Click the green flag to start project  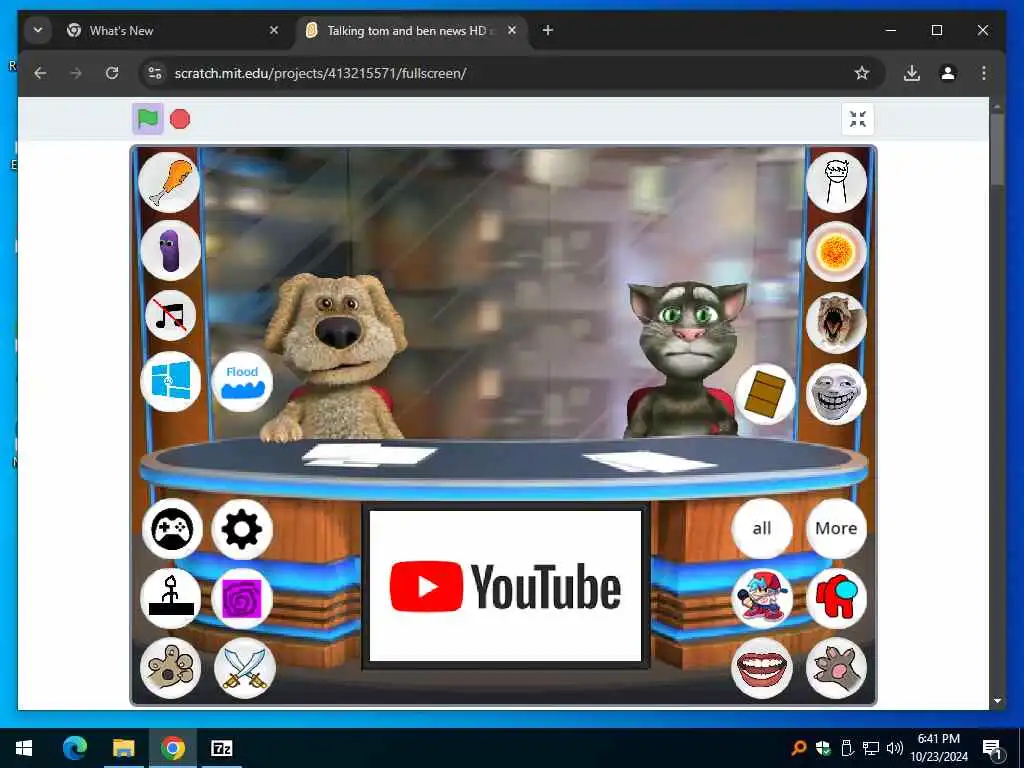tap(148, 119)
